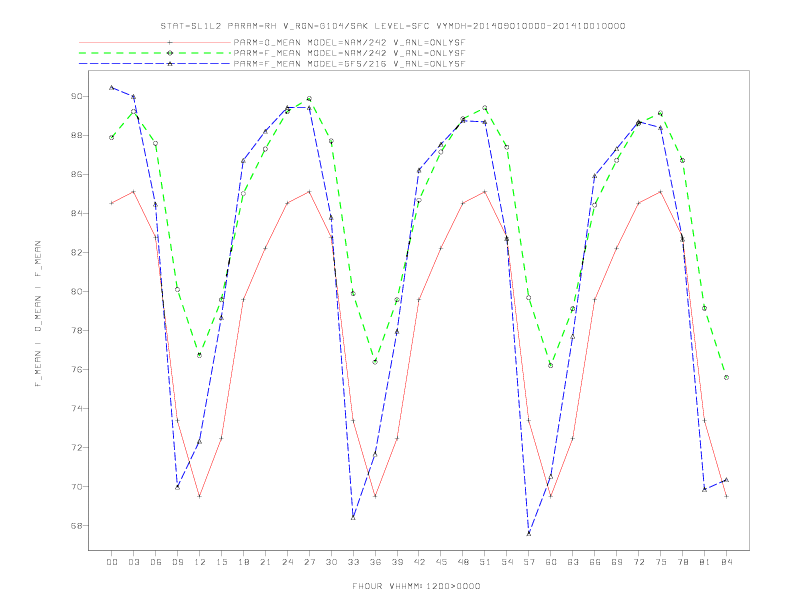Click y-axis tick label 82
Screen dimensions: 792x612
77,252
